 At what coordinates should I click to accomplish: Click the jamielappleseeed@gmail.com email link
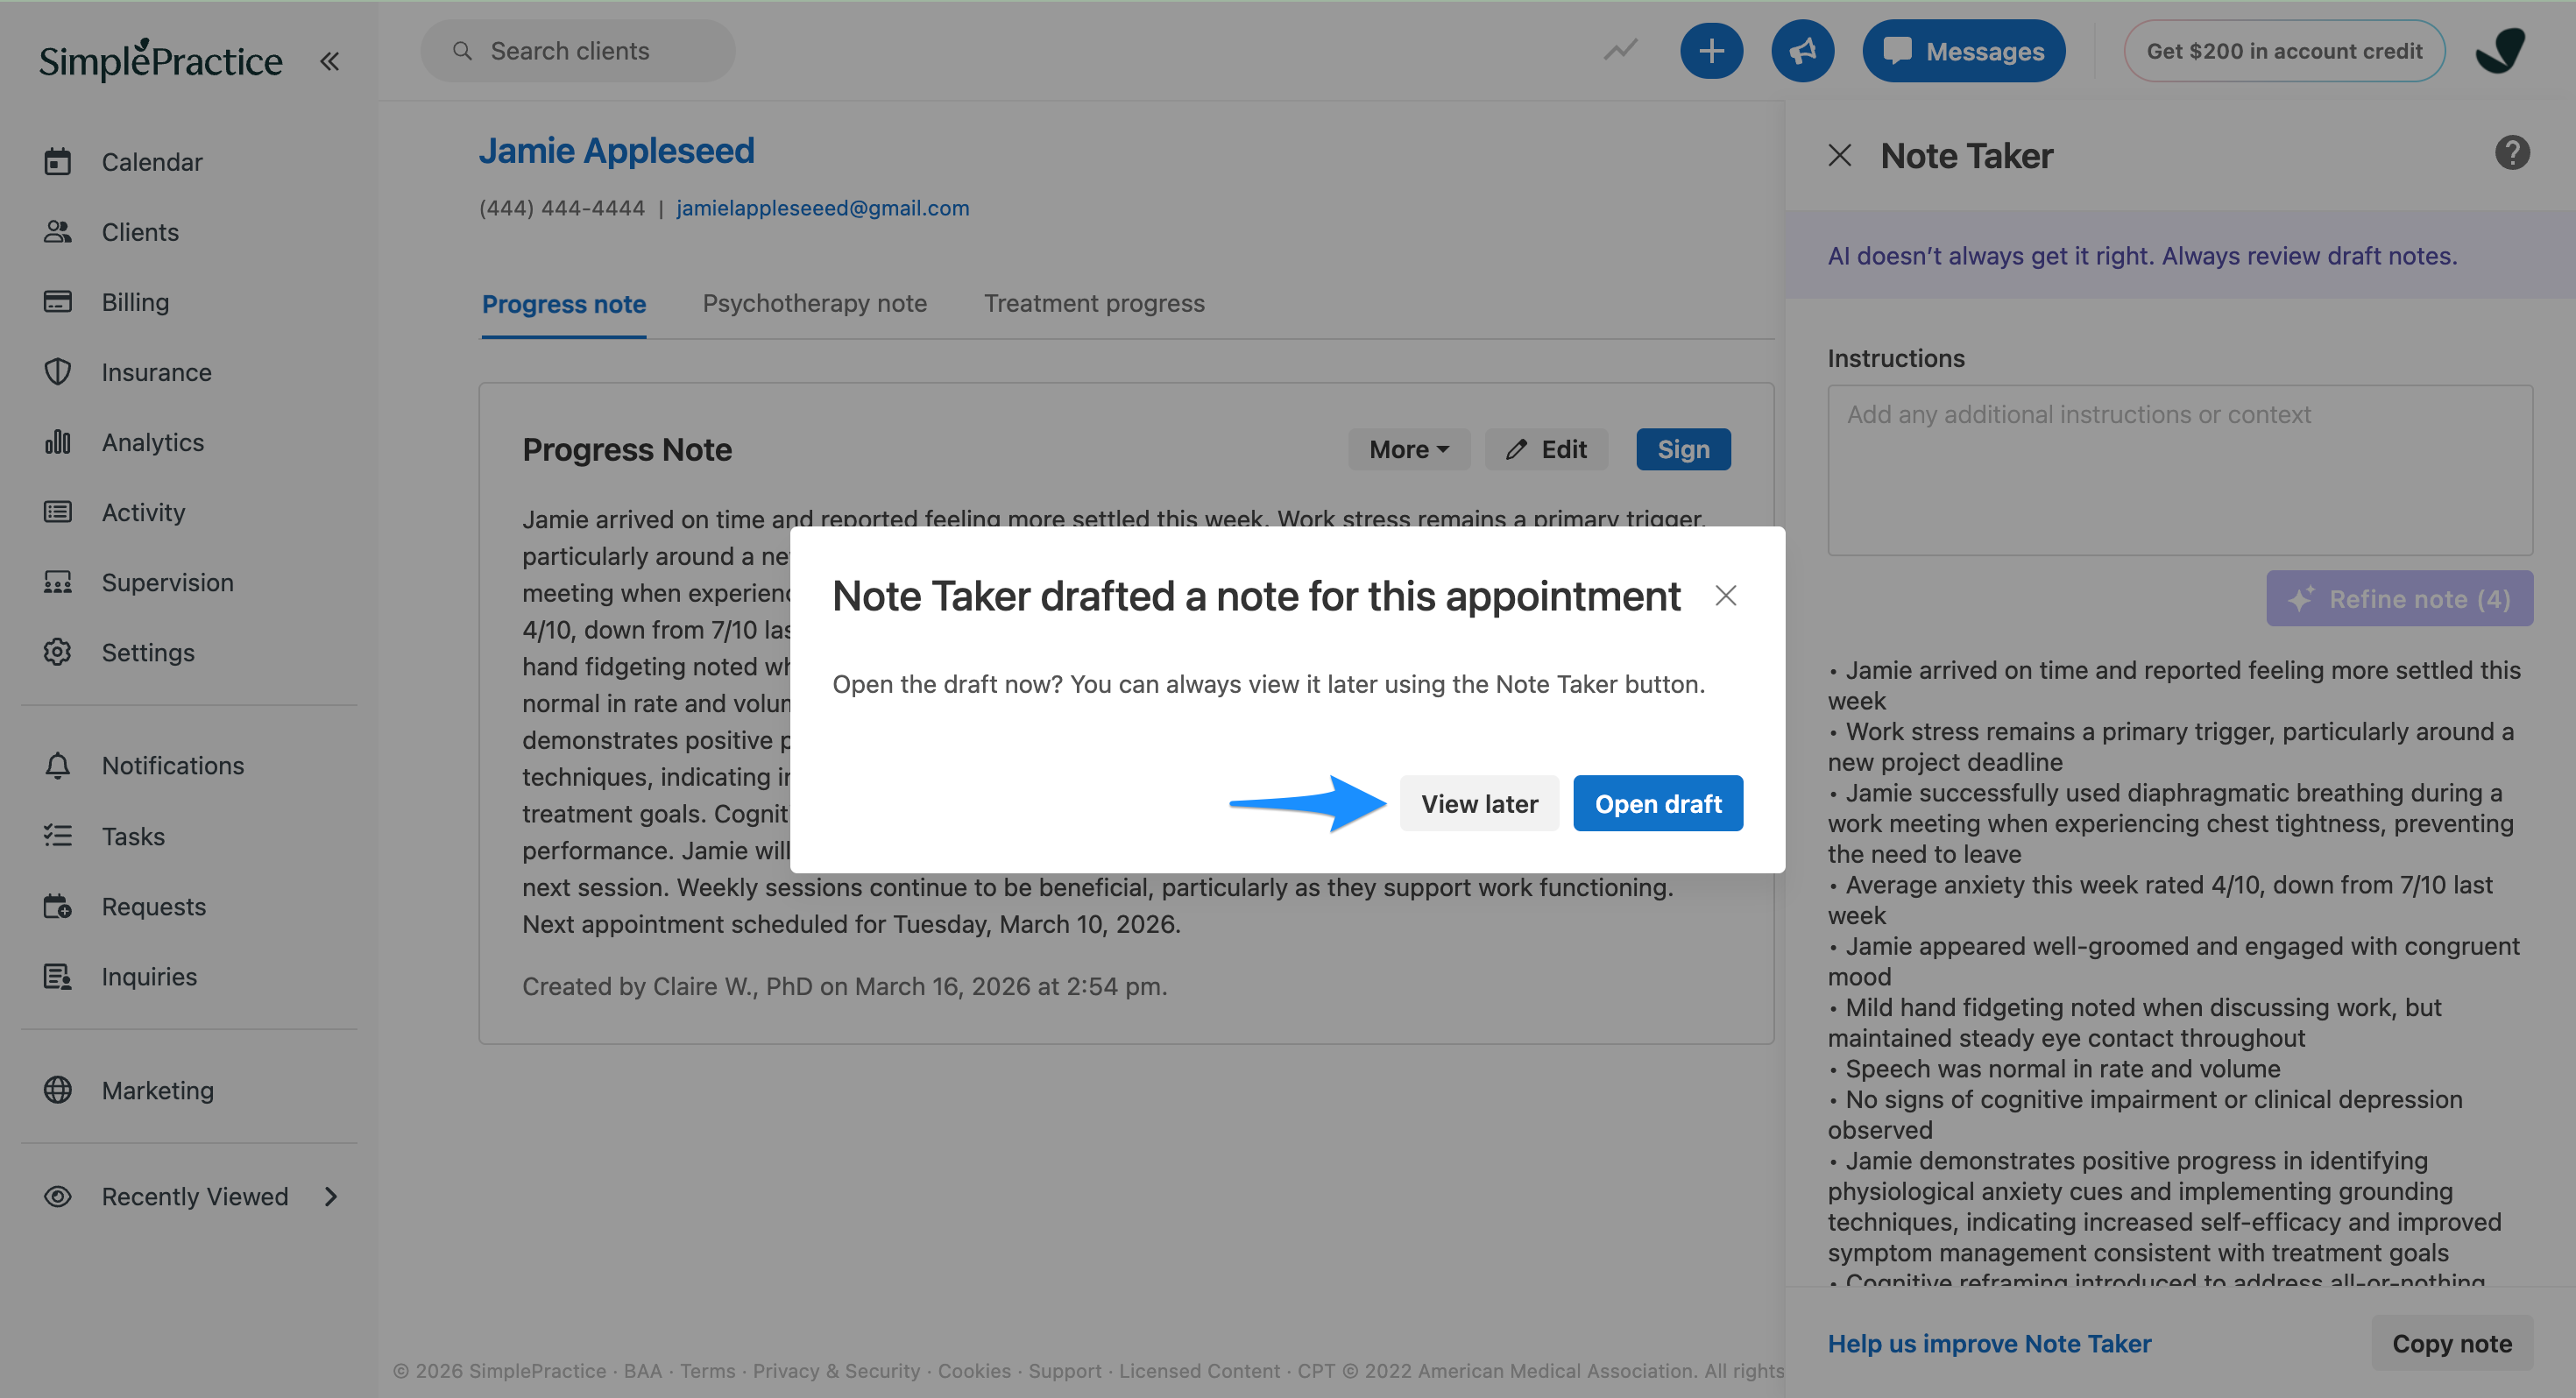tap(822, 208)
